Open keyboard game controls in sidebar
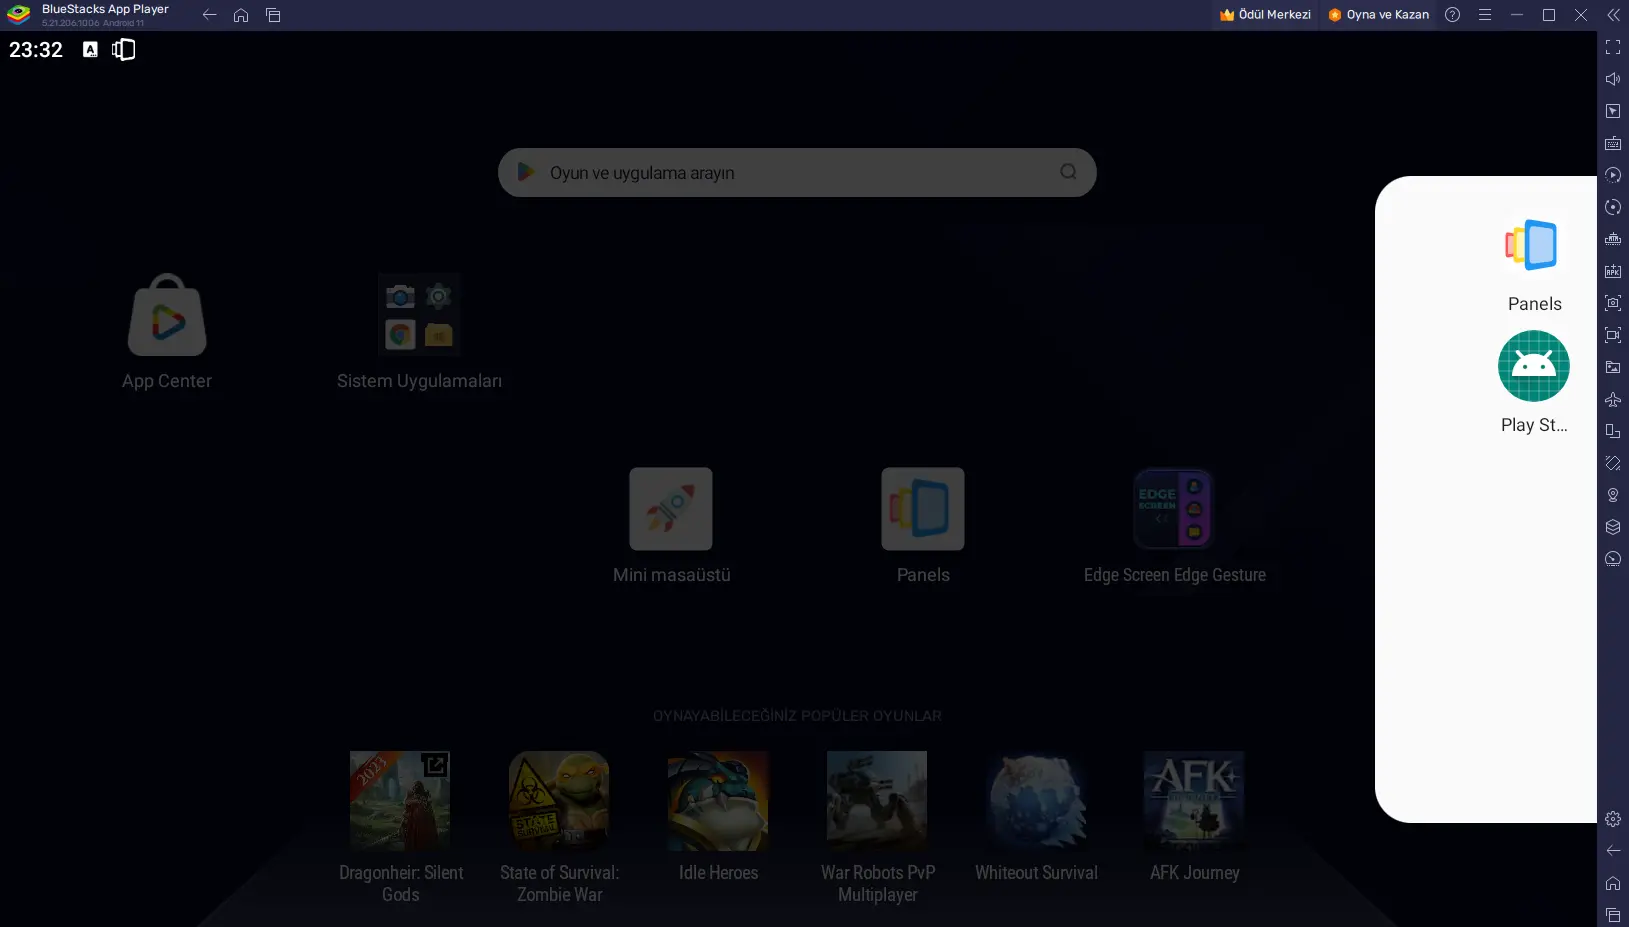The width and height of the screenshot is (1629, 927). click(x=1613, y=143)
